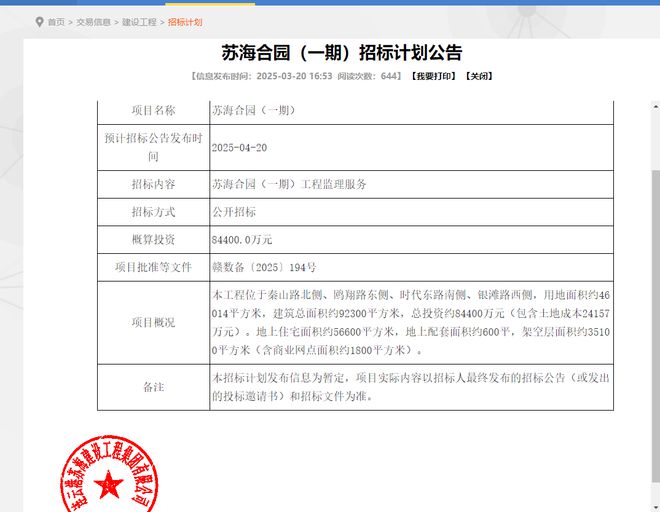Click the scrollbar up arrow
Viewport: 660px width, 512px height.
(x=656, y=106)
